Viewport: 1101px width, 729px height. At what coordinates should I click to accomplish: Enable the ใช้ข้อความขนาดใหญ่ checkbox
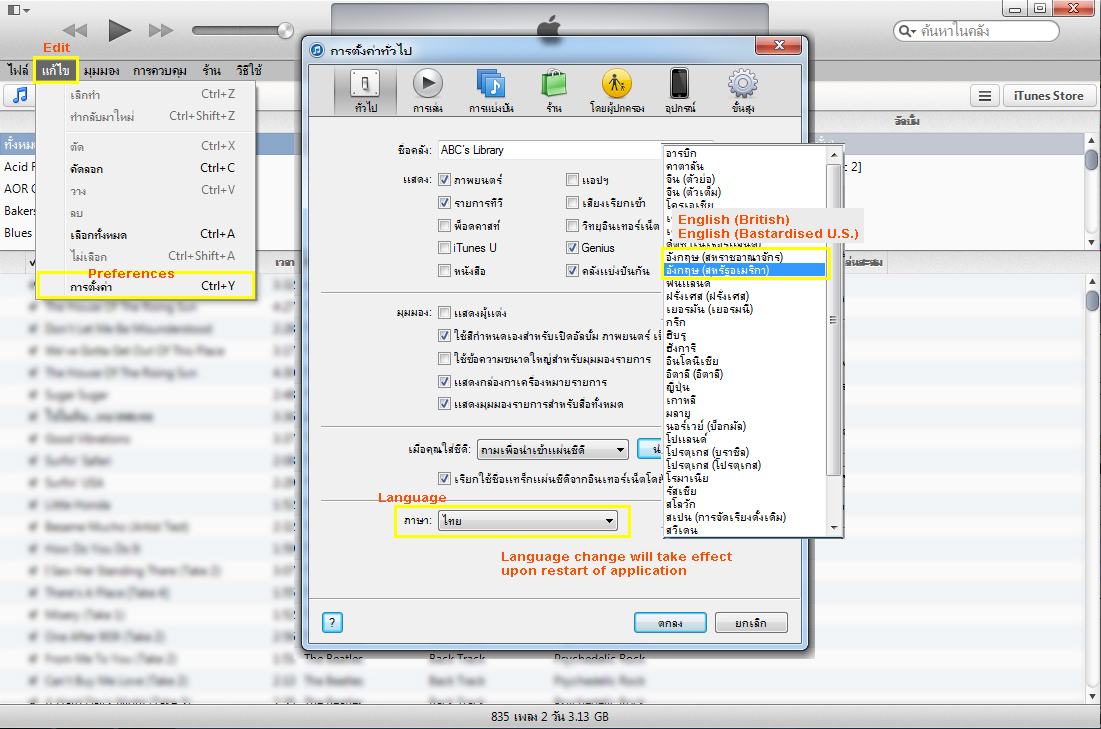pos(444,359)
